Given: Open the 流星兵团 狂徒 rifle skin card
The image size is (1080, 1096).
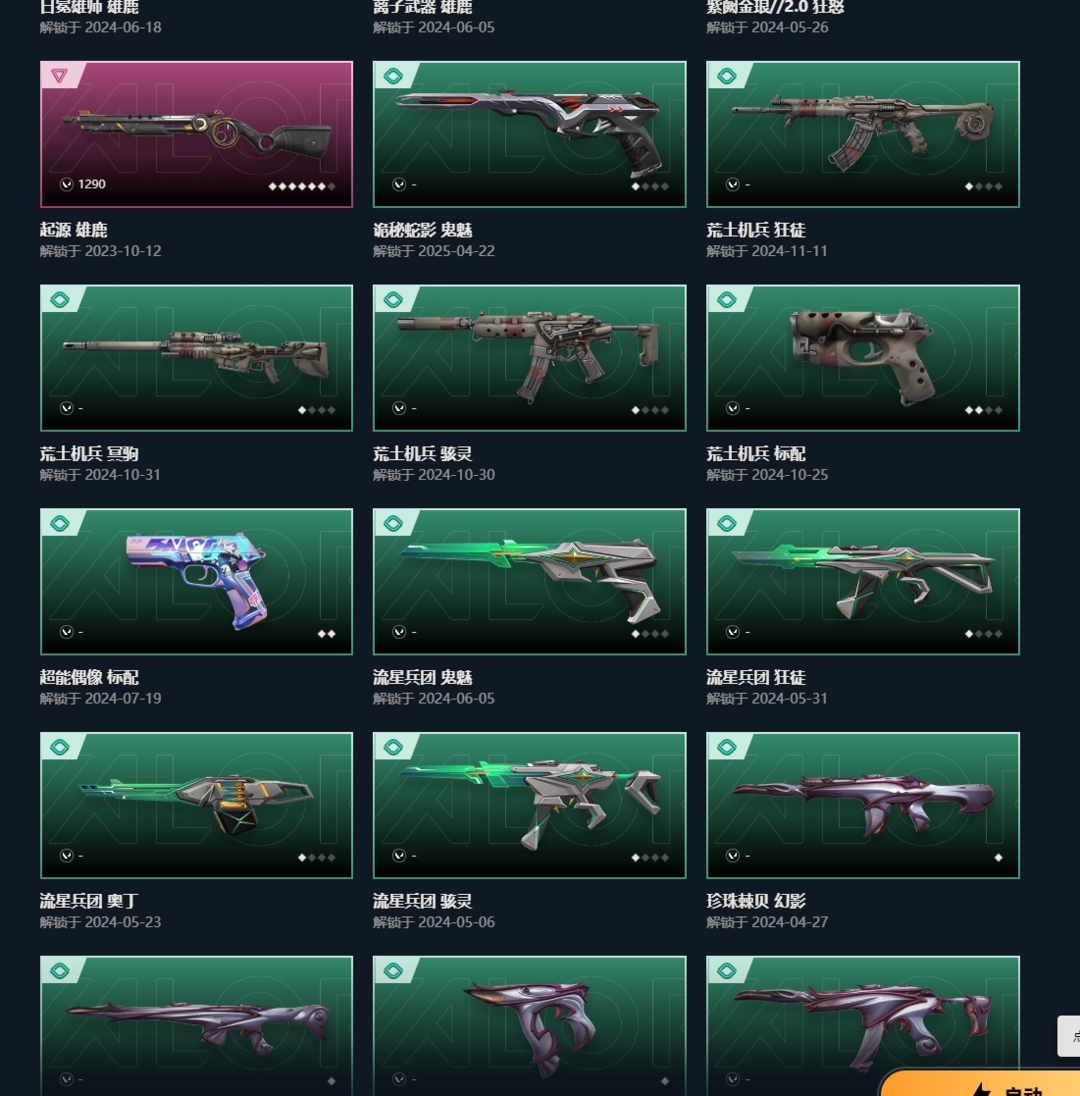Looking at the screenshot, I should (x=863, y=582).
